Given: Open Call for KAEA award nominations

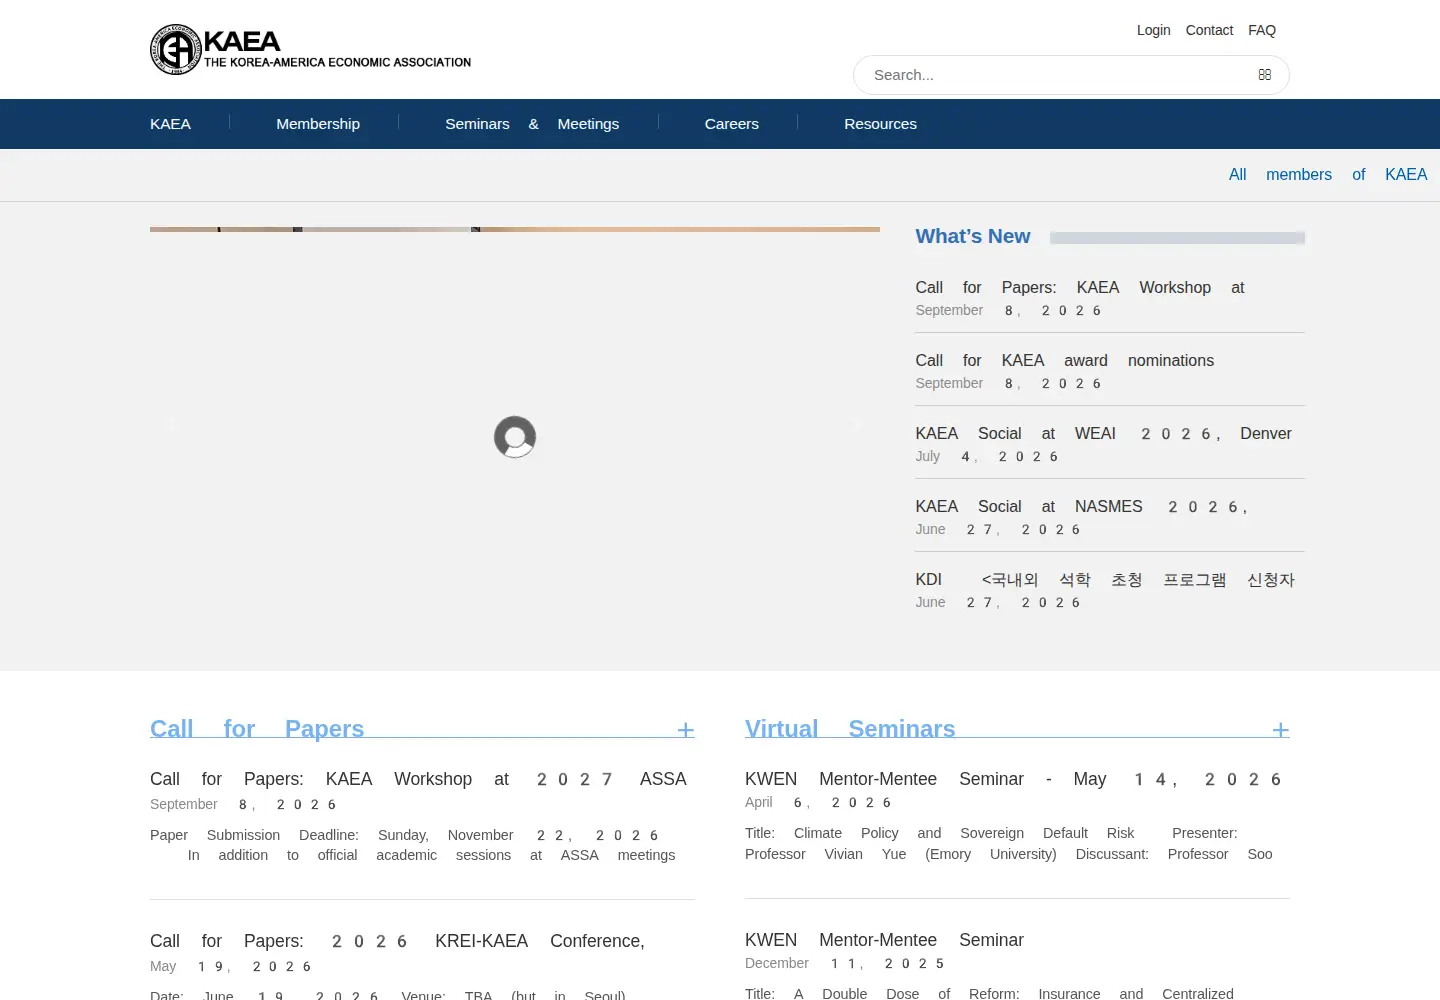Looking at the screenshot, I should click(1065, 361).
